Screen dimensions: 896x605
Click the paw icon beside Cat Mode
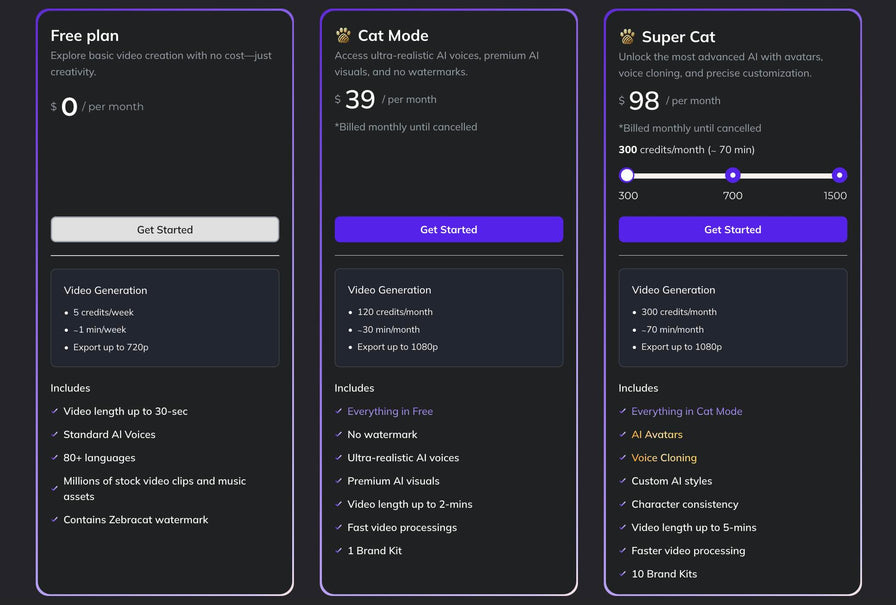343,36
